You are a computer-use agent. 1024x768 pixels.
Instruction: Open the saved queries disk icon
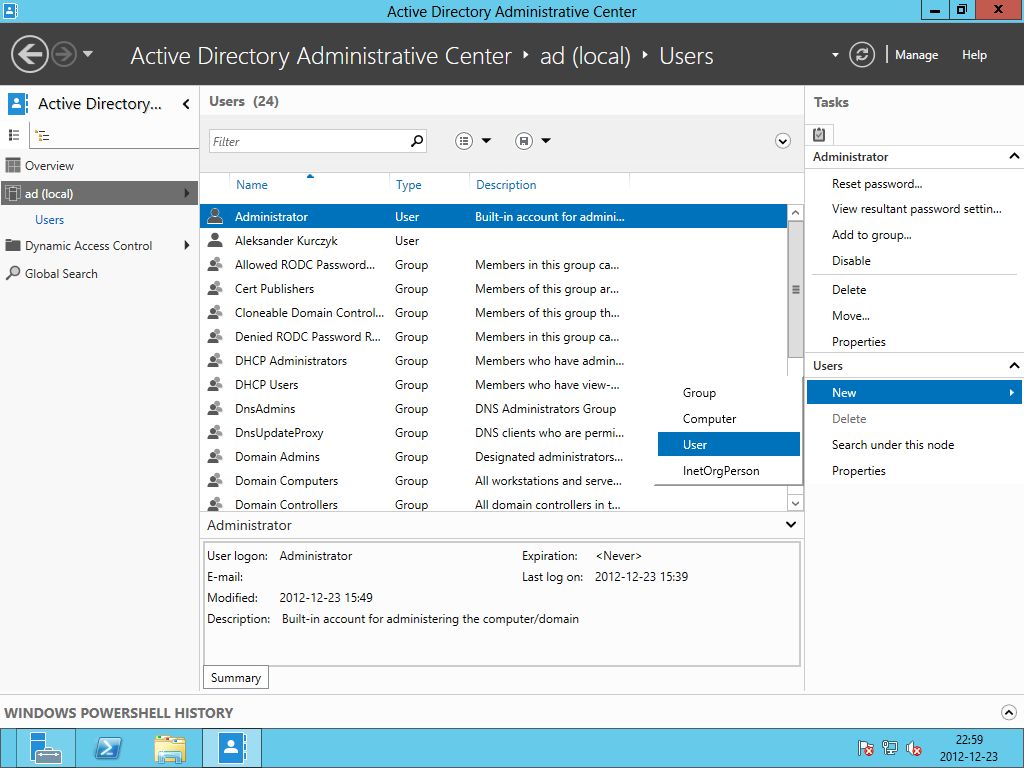click(x=524, y=141)
